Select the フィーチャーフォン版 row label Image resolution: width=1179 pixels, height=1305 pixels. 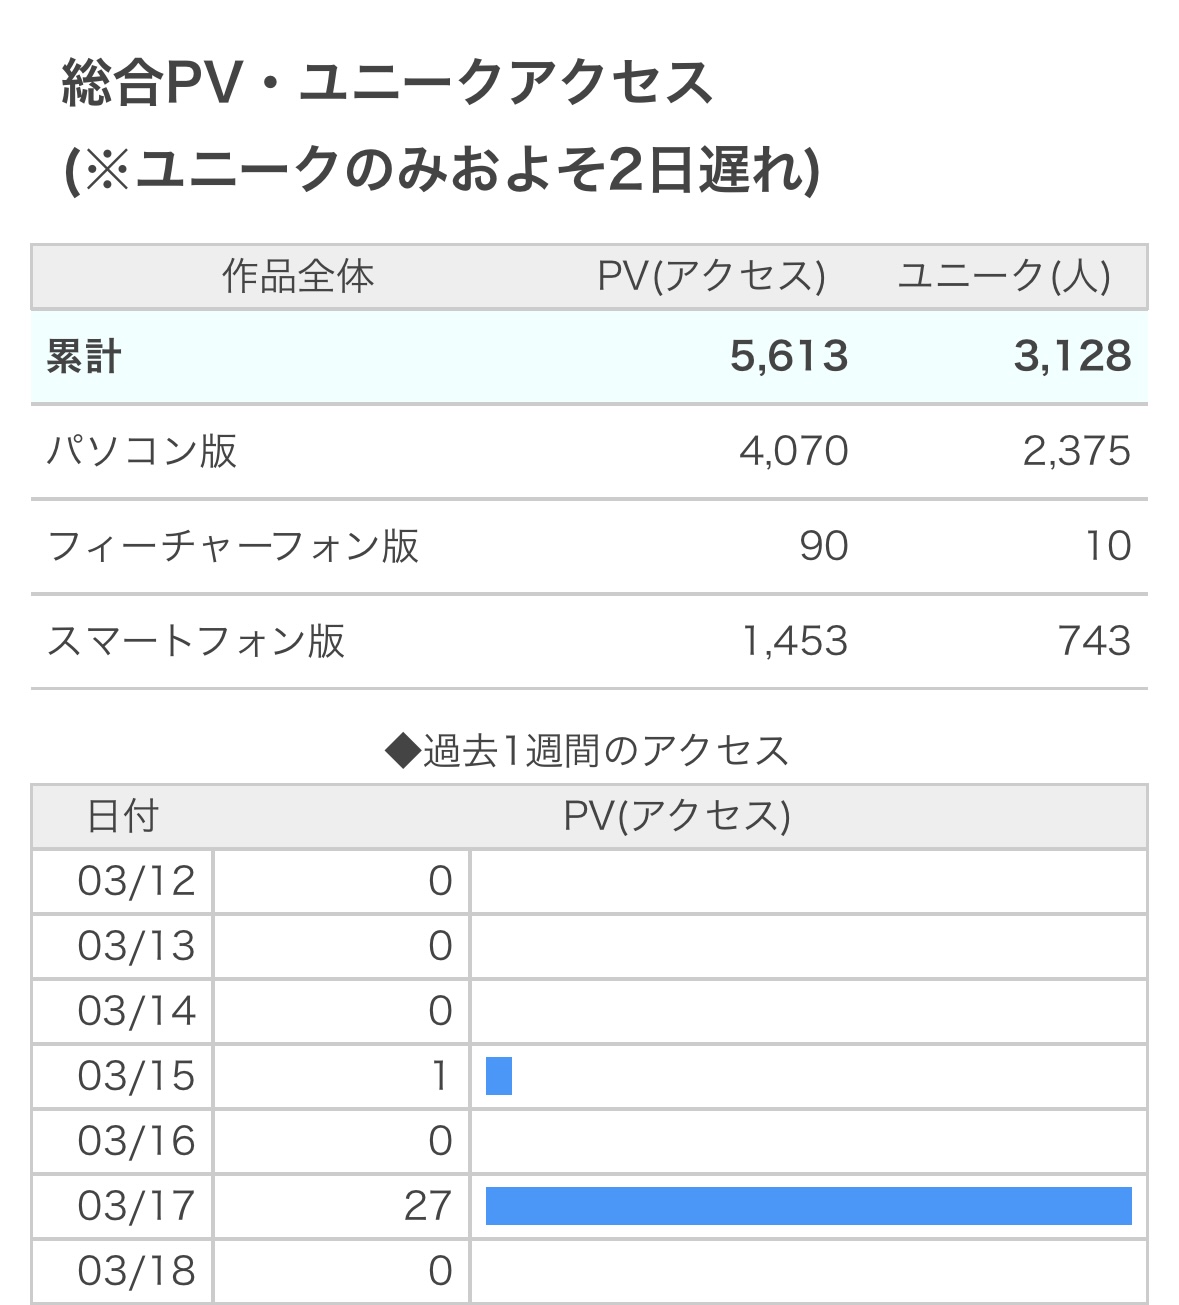click(x=233, y=546)
